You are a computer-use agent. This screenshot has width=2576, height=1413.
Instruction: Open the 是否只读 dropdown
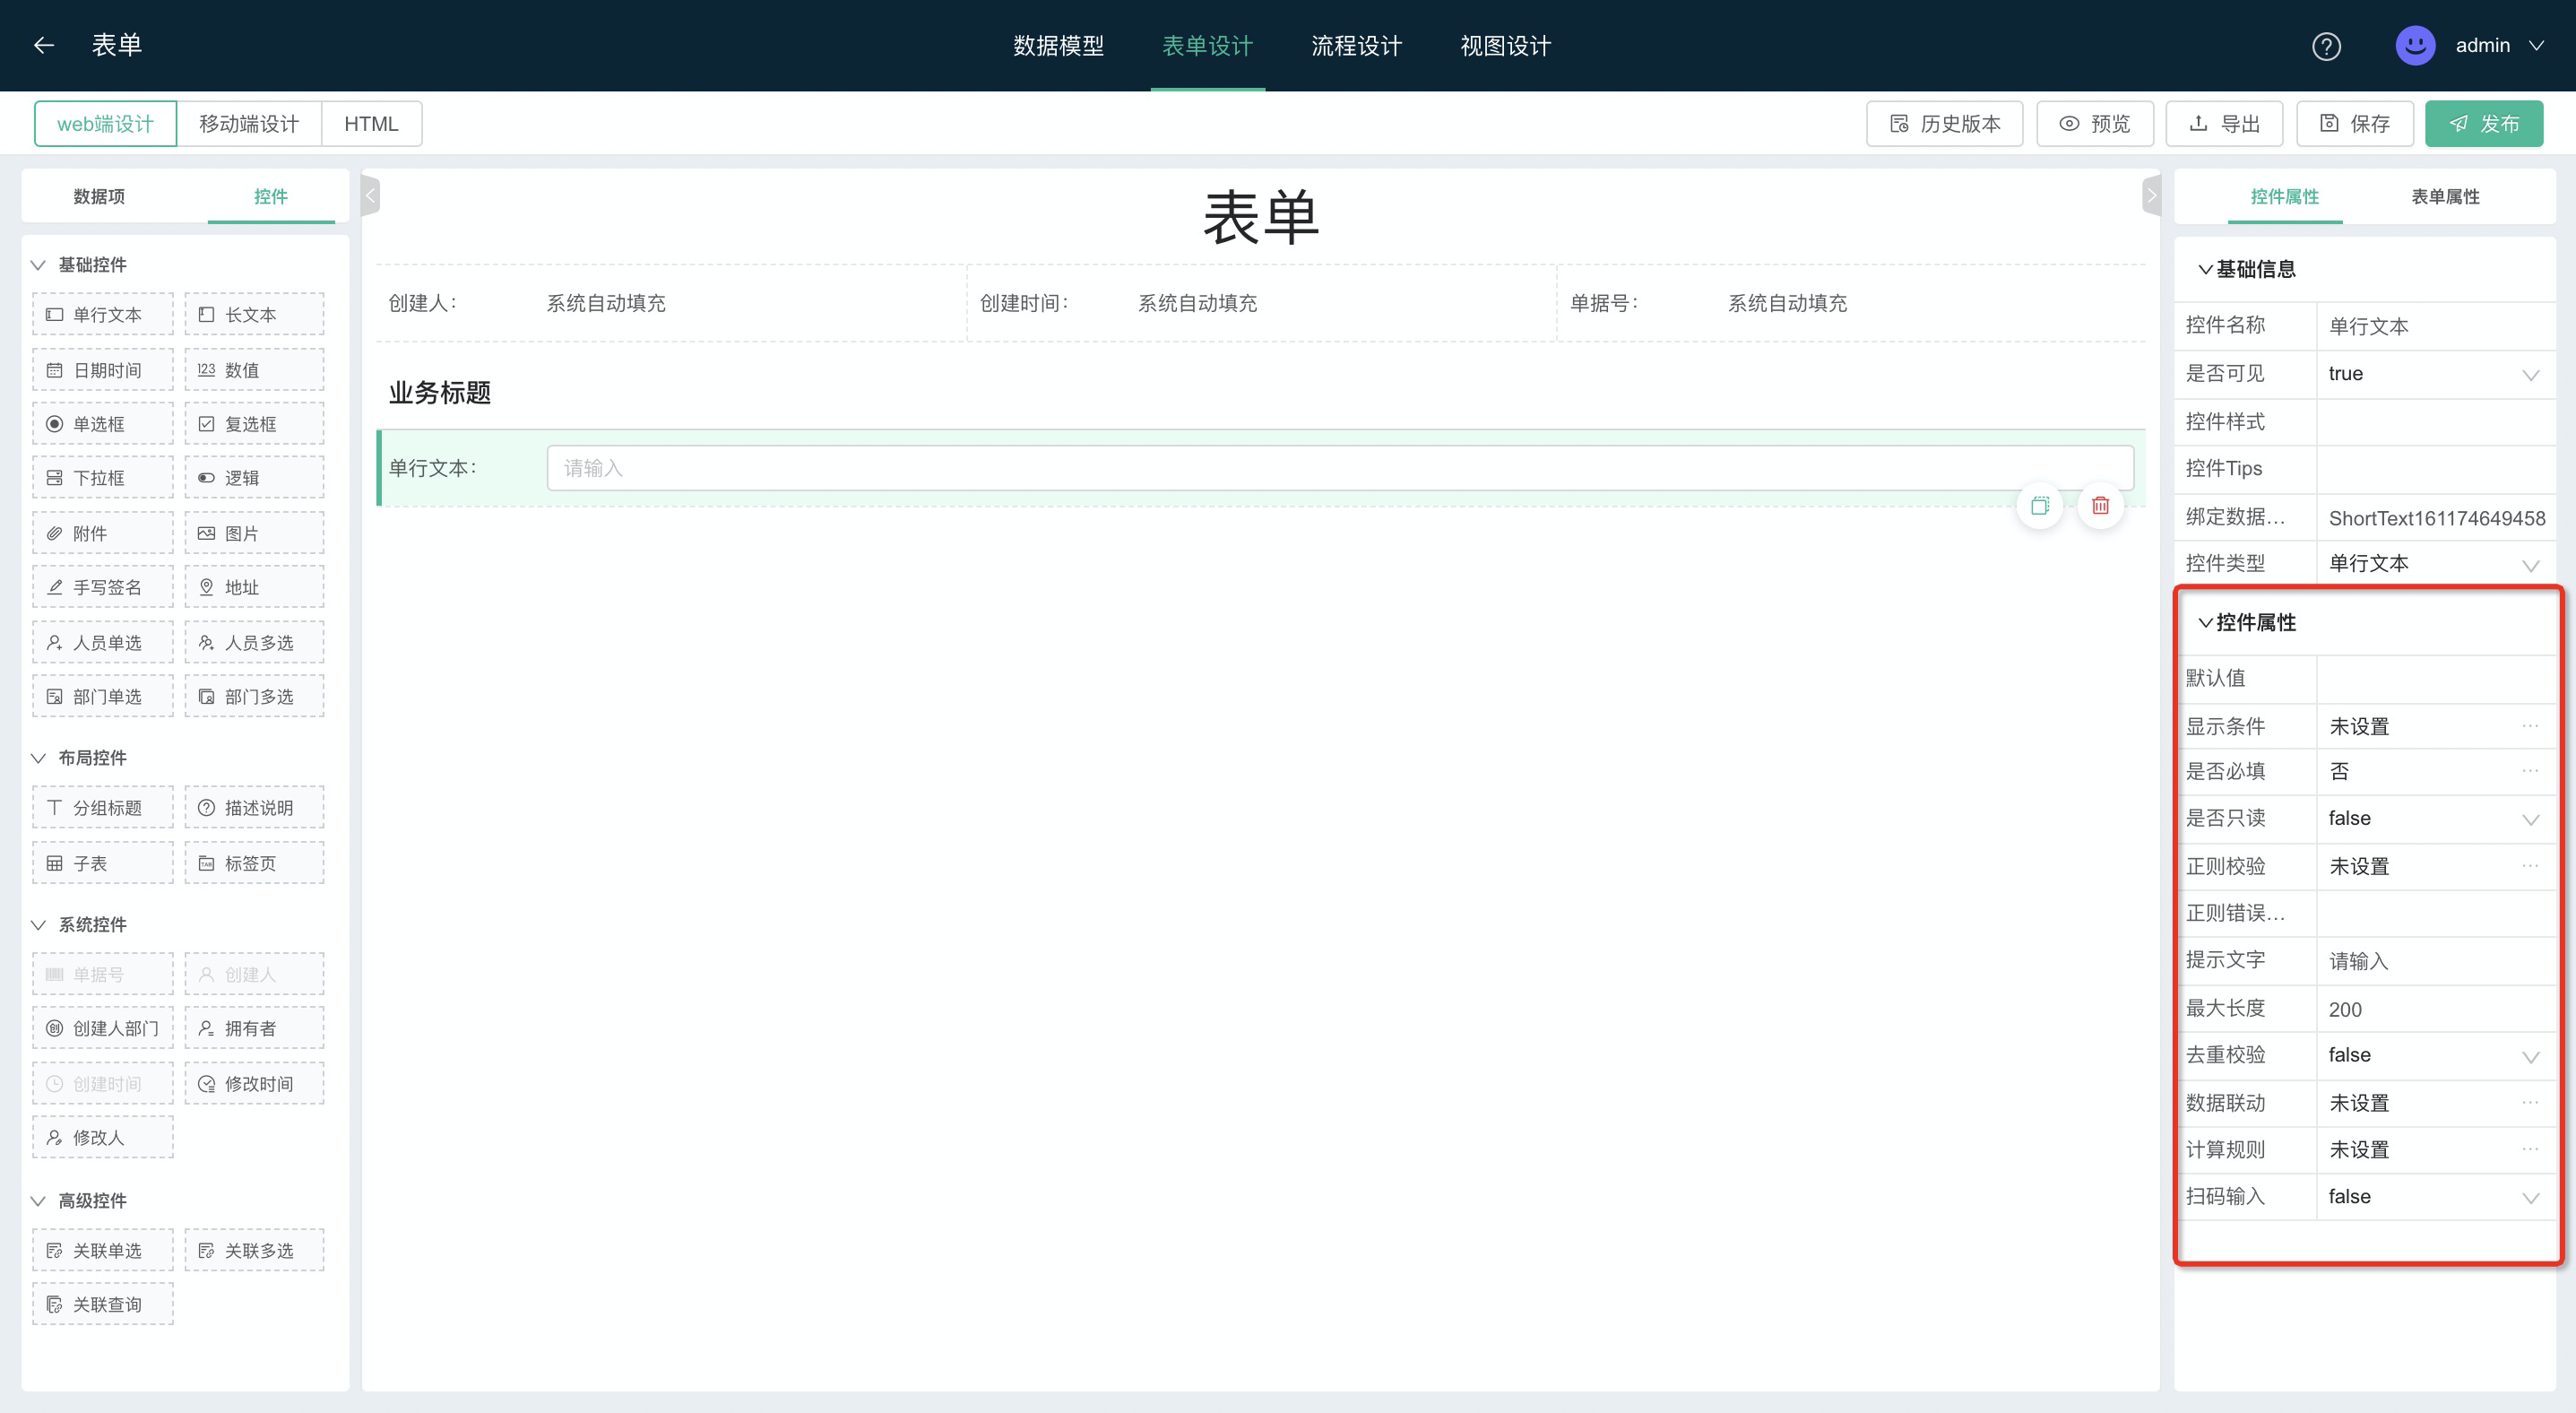(x=2436, y=819)
